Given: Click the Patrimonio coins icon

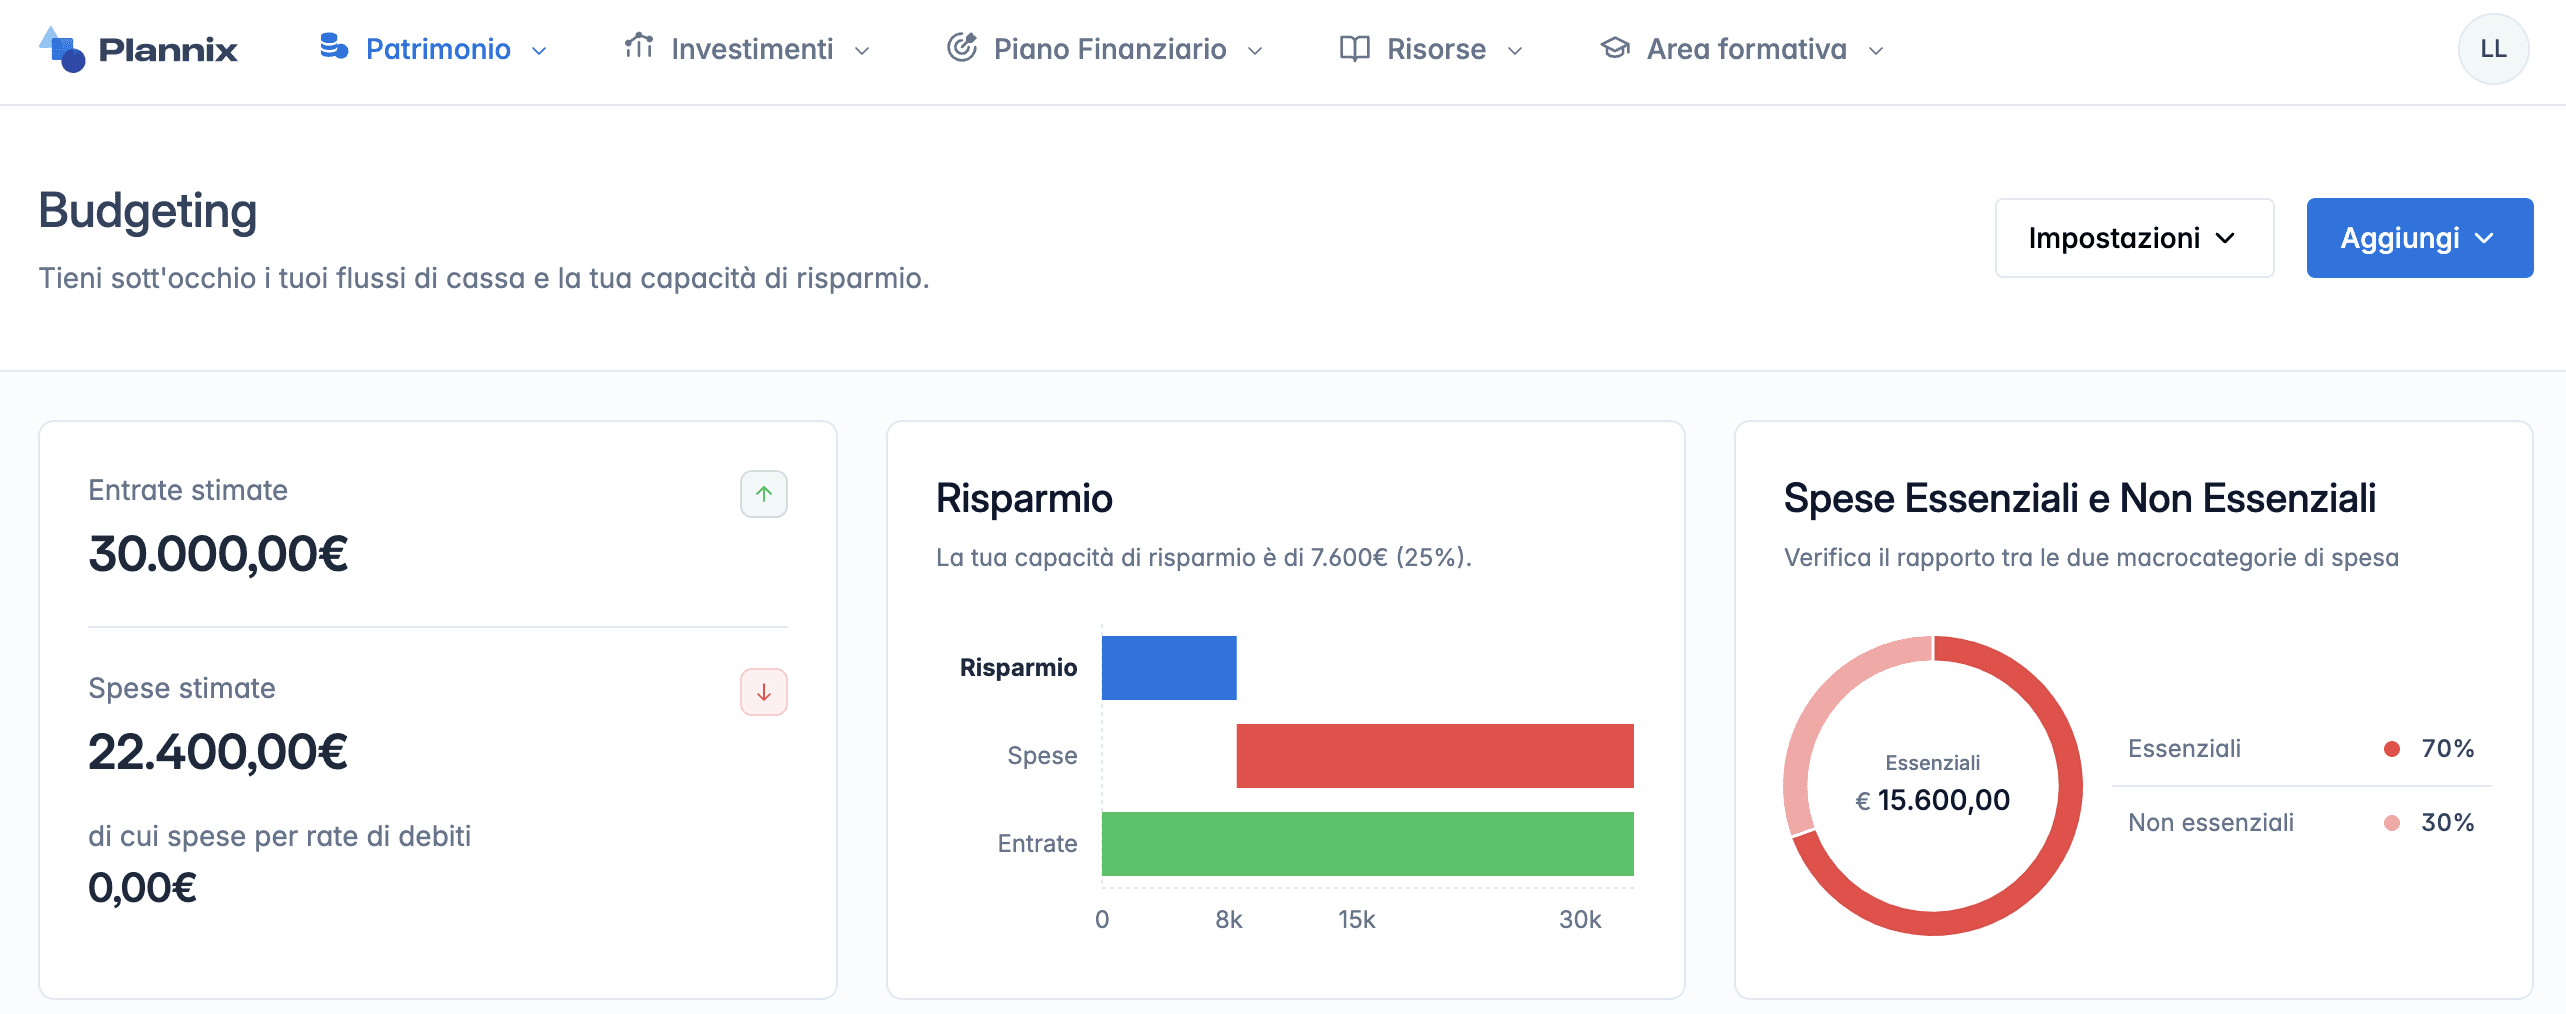Looking at the screenshot, I should point(334,46).
